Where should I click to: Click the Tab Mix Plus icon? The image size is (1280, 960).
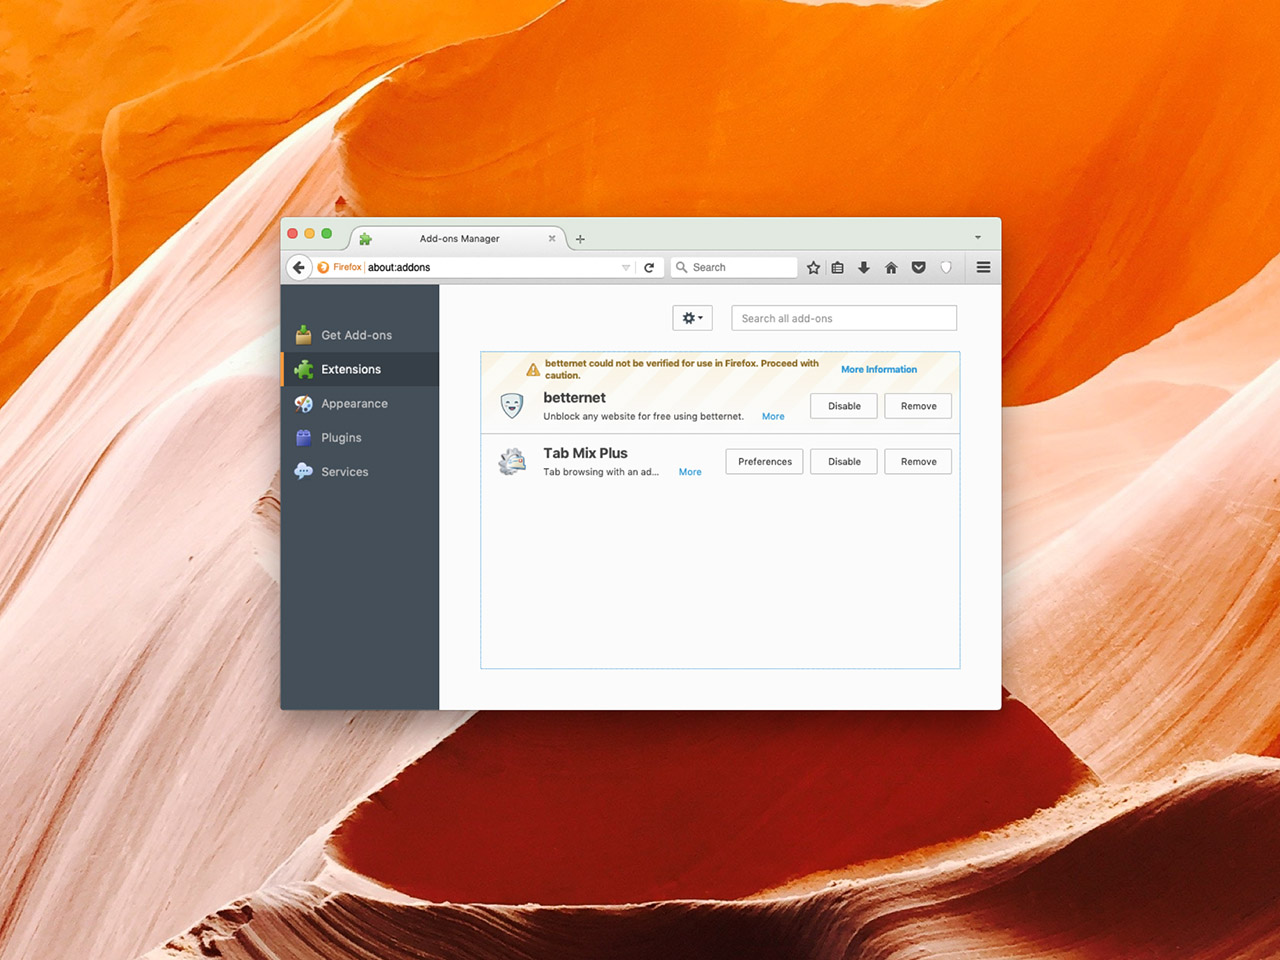tap(512, 460)
